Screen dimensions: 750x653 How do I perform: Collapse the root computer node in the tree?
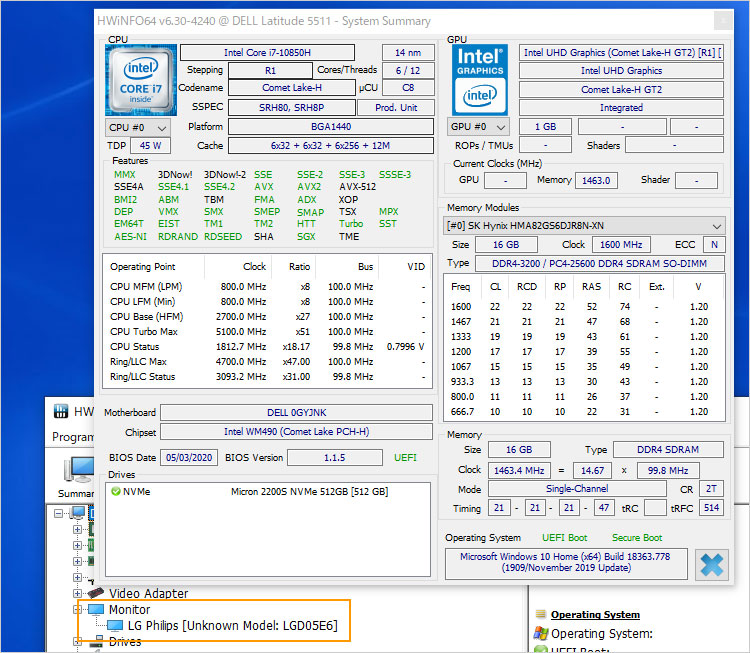click(x=58, y=513)
